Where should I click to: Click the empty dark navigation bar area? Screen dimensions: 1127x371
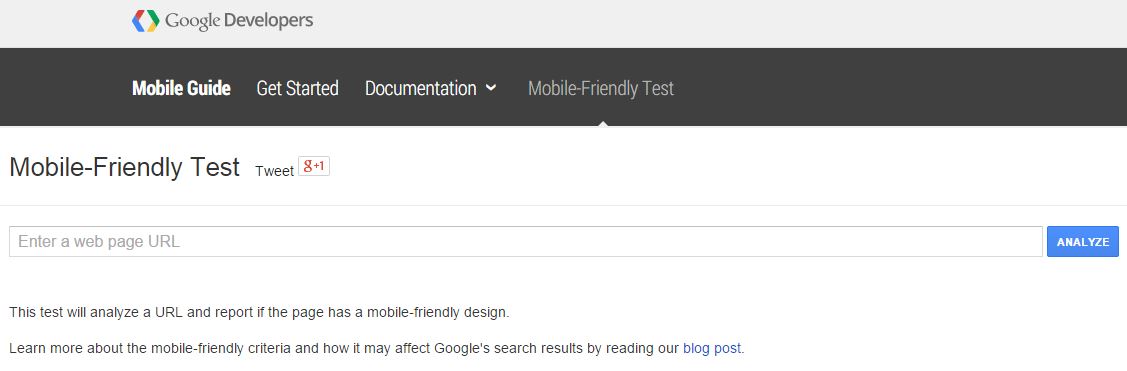[x=898, y=87]
